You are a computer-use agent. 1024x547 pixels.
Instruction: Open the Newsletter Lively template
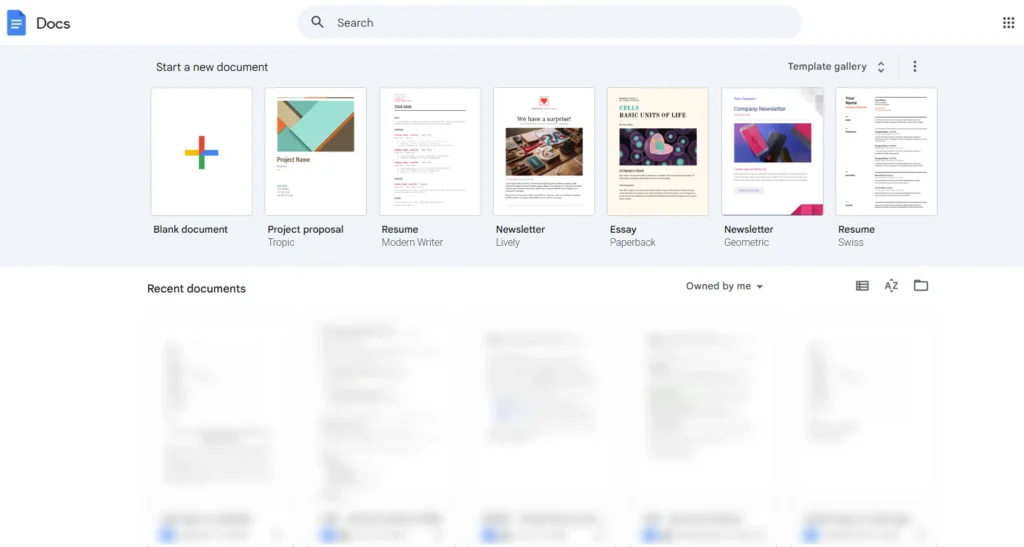(x=544, y=151)
